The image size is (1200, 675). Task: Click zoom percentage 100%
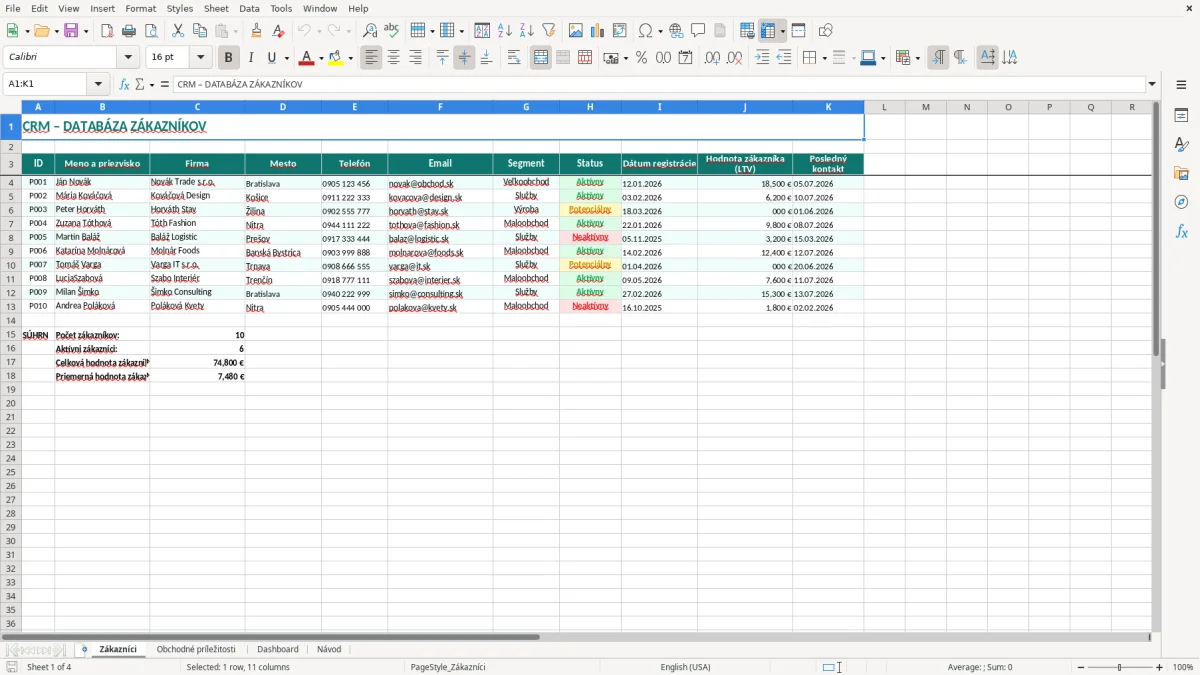point(1182,667)
